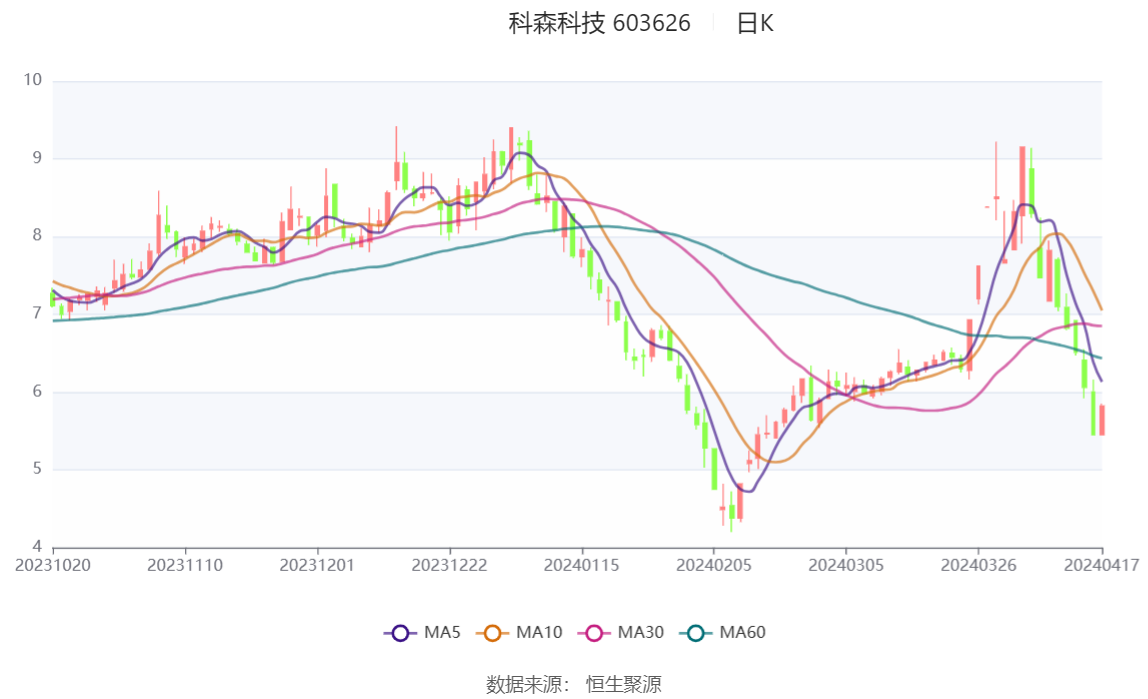
Task: Click the 日K label in the title
Action: click(x=755, y=23)
